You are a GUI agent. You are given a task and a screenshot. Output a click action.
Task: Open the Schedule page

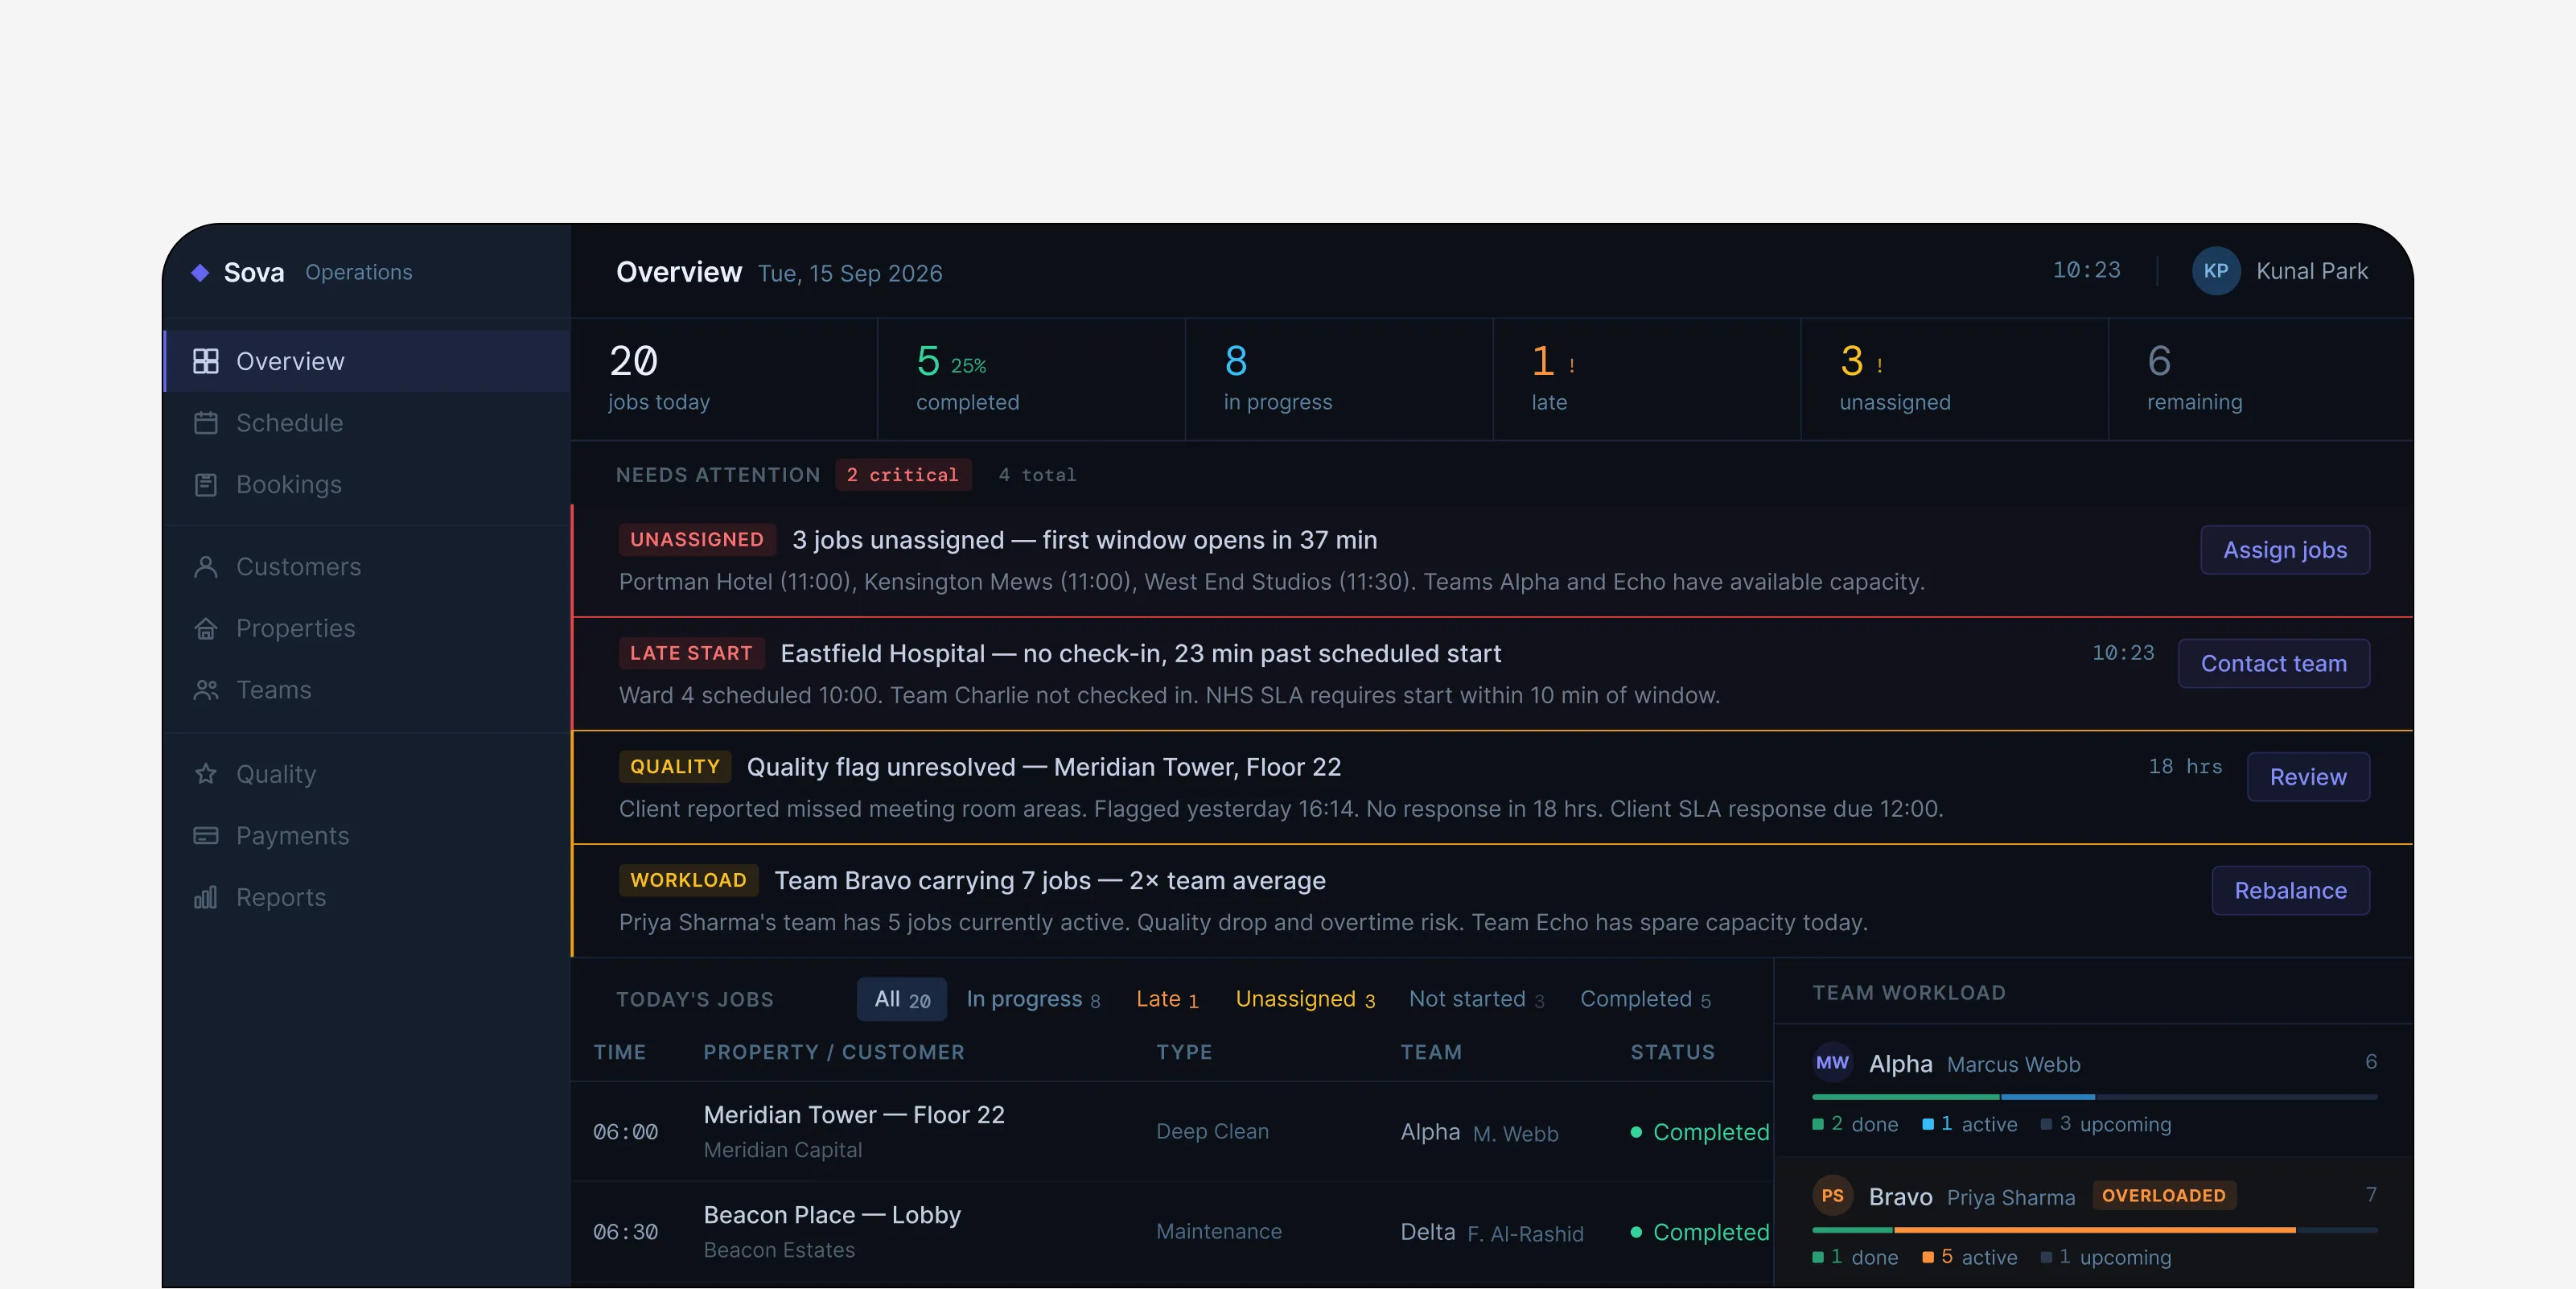pyautogui.click(x=366, y=423)
